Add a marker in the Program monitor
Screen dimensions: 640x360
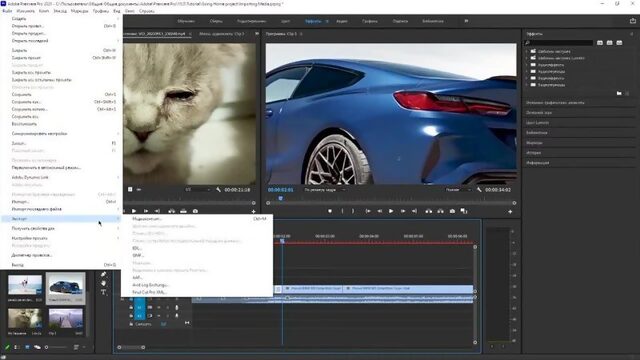point(330,211)
